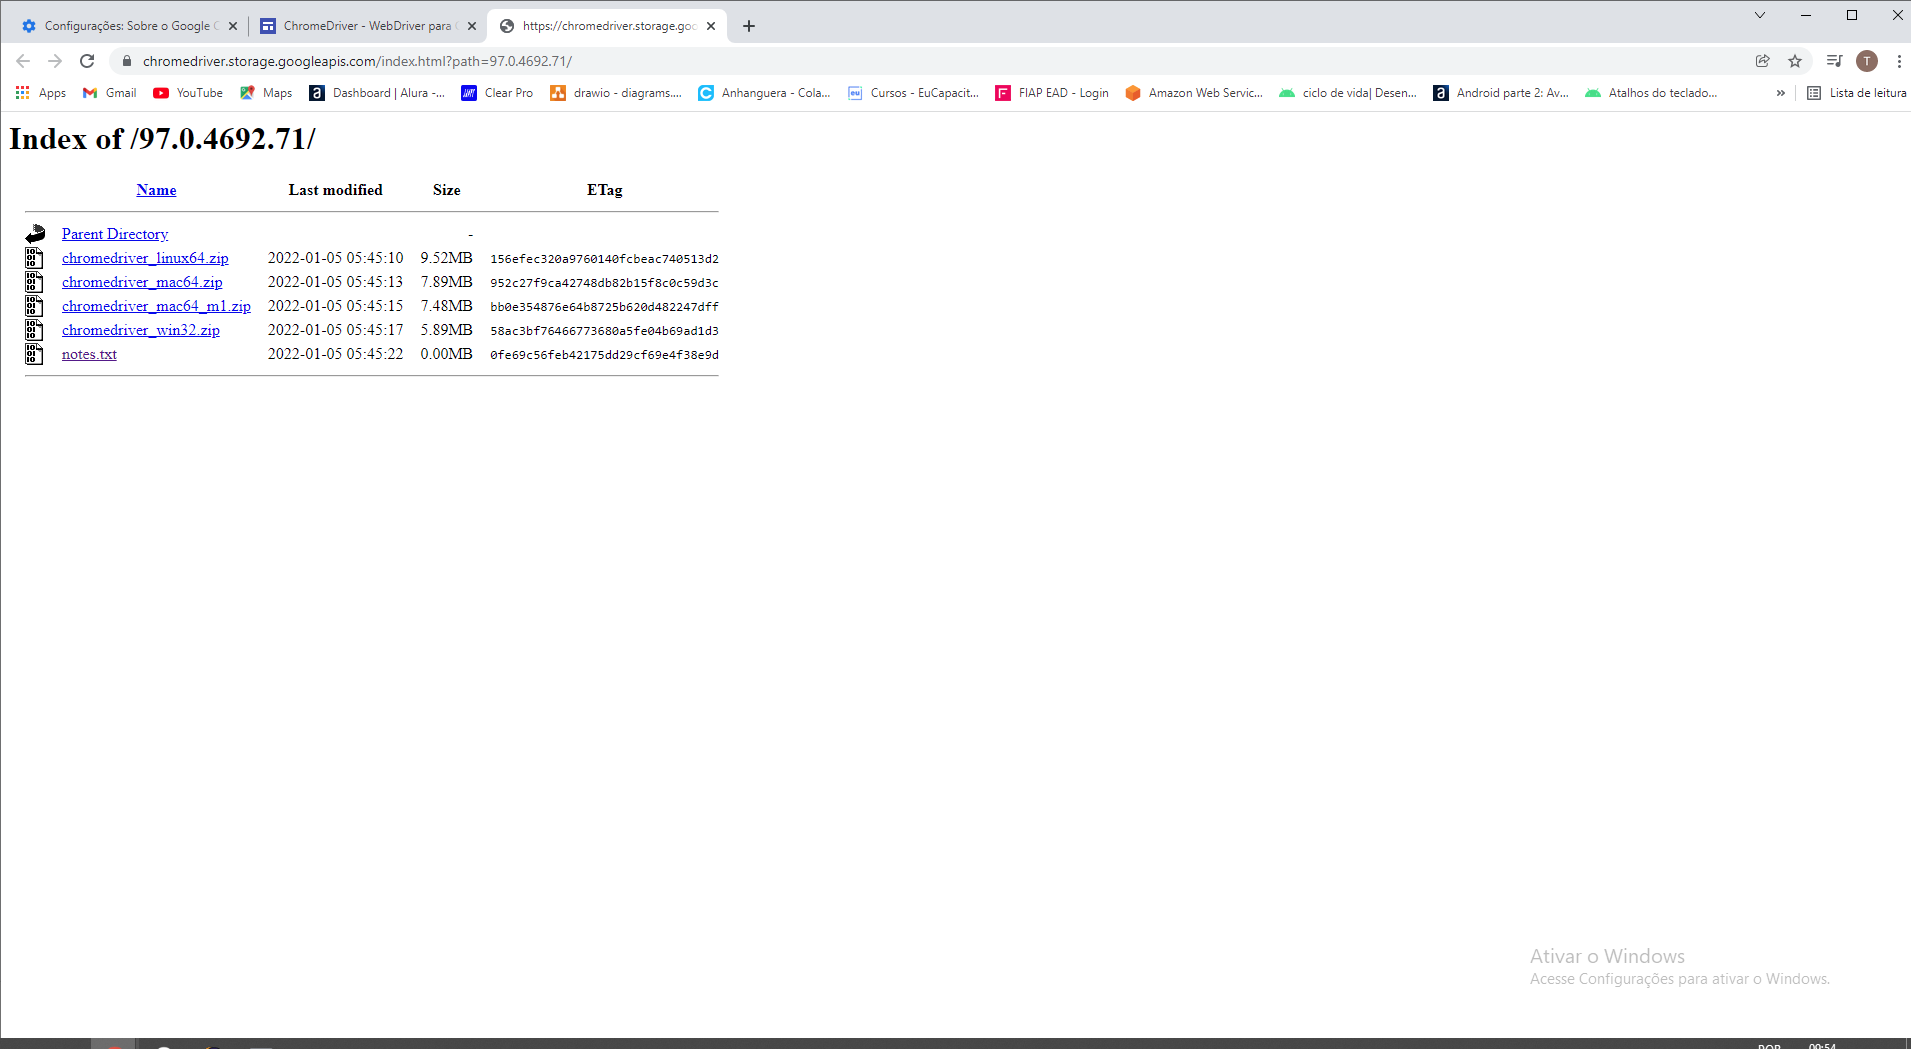Download chromedriver_mac64_m1.zip
1922x1049 pixels.
(156, 306)
